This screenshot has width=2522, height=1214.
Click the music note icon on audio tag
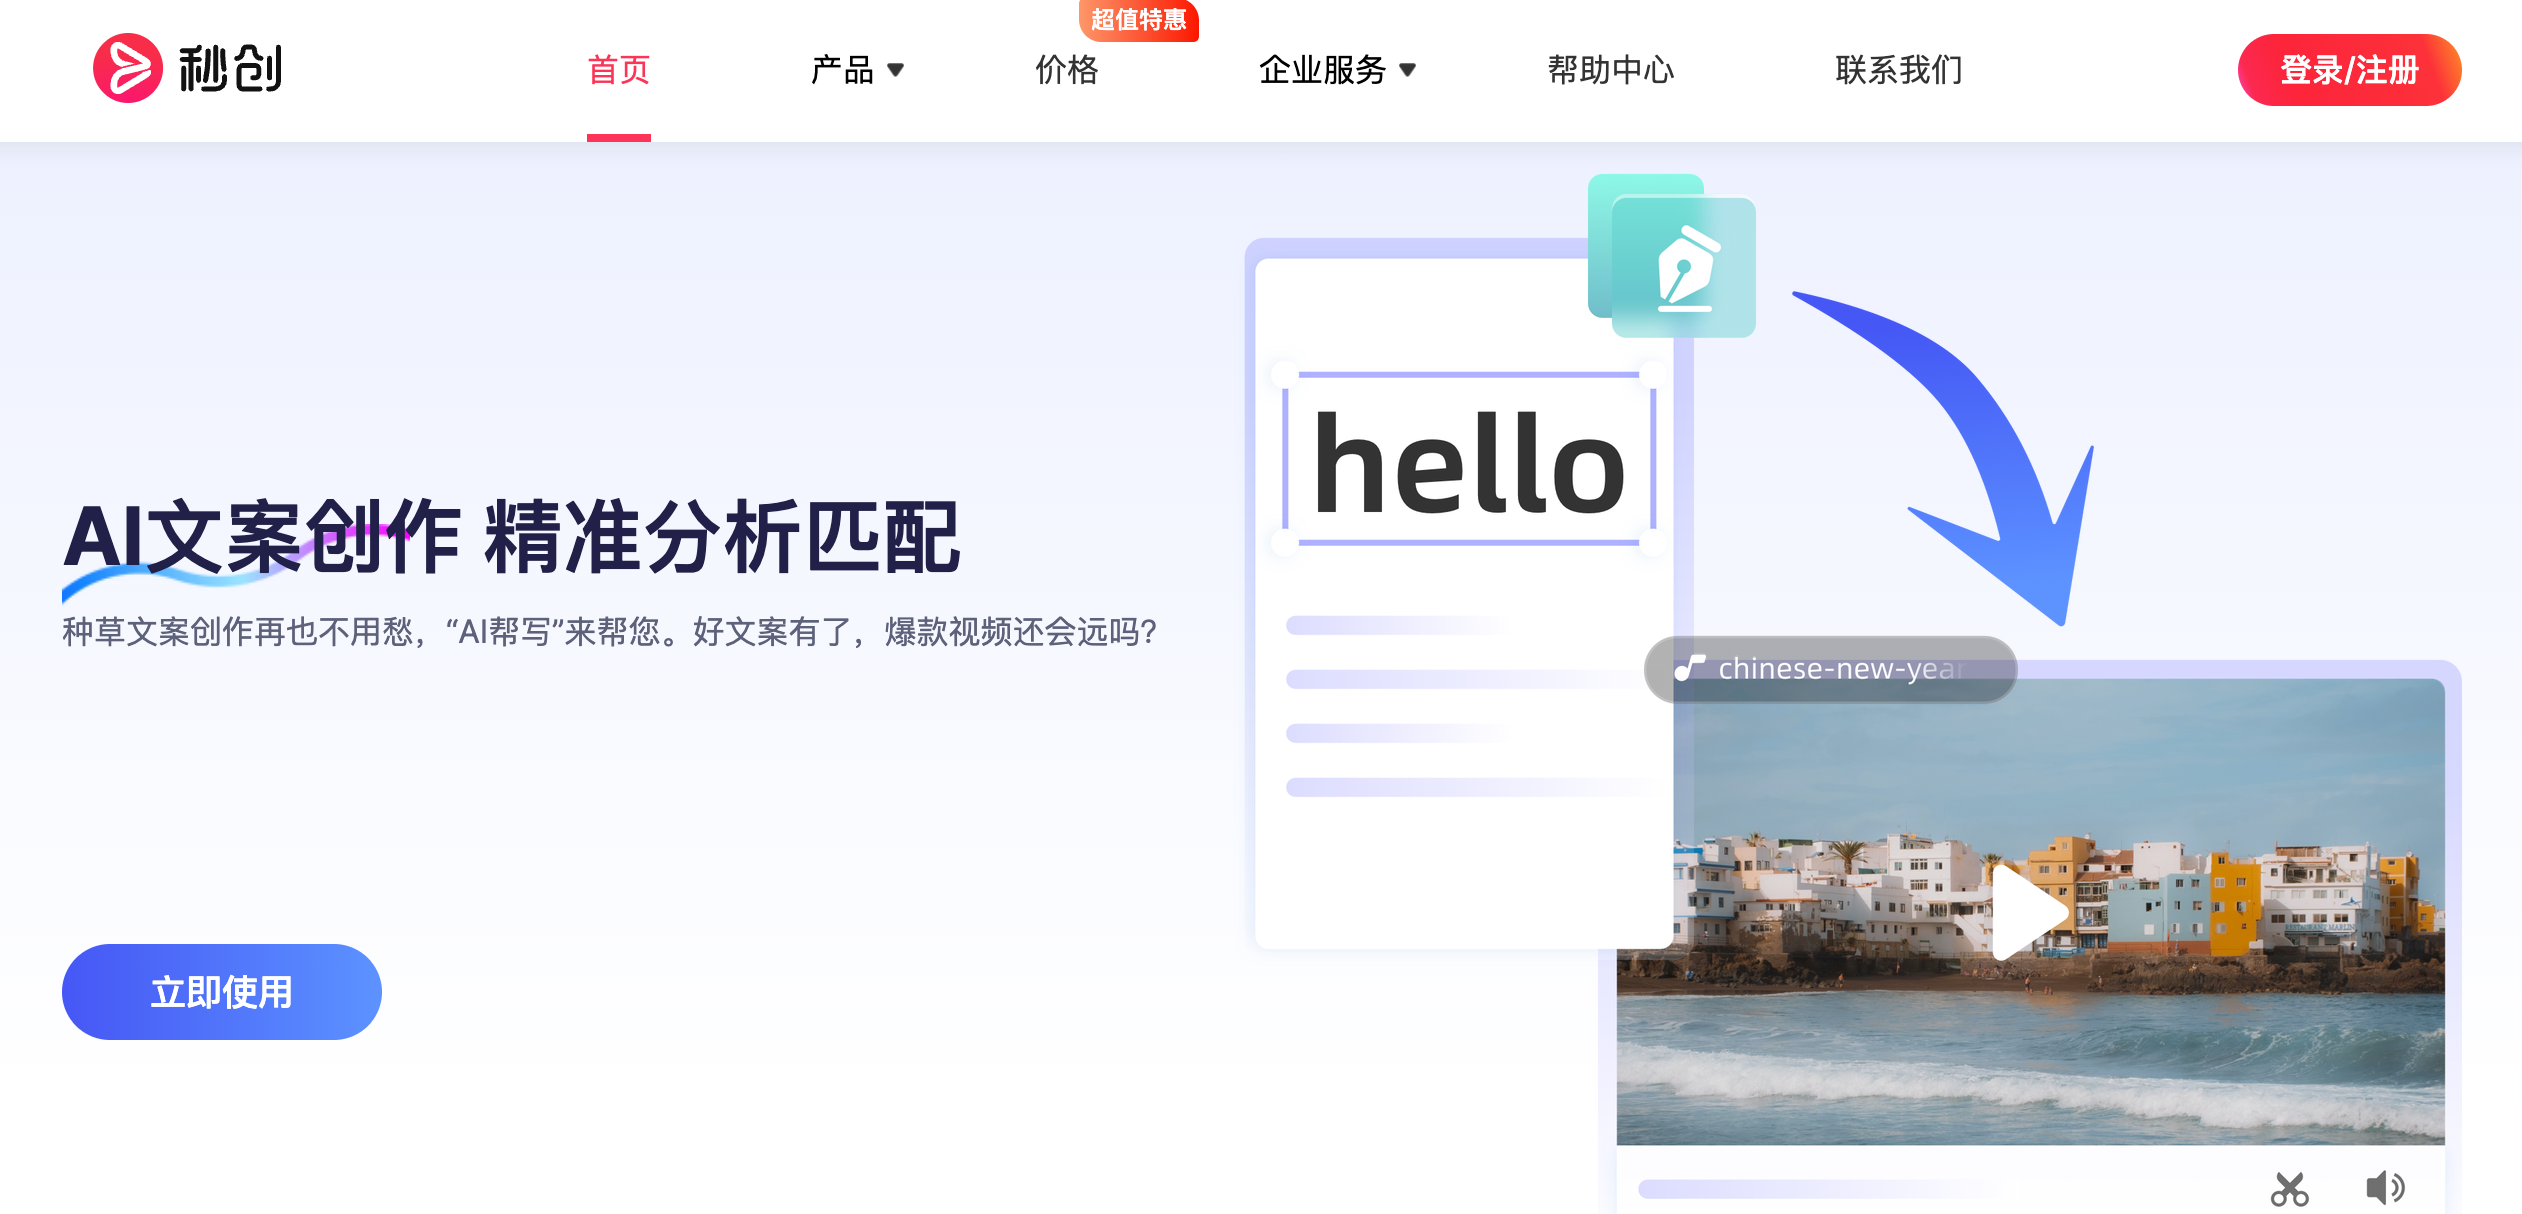(1690, 668)
